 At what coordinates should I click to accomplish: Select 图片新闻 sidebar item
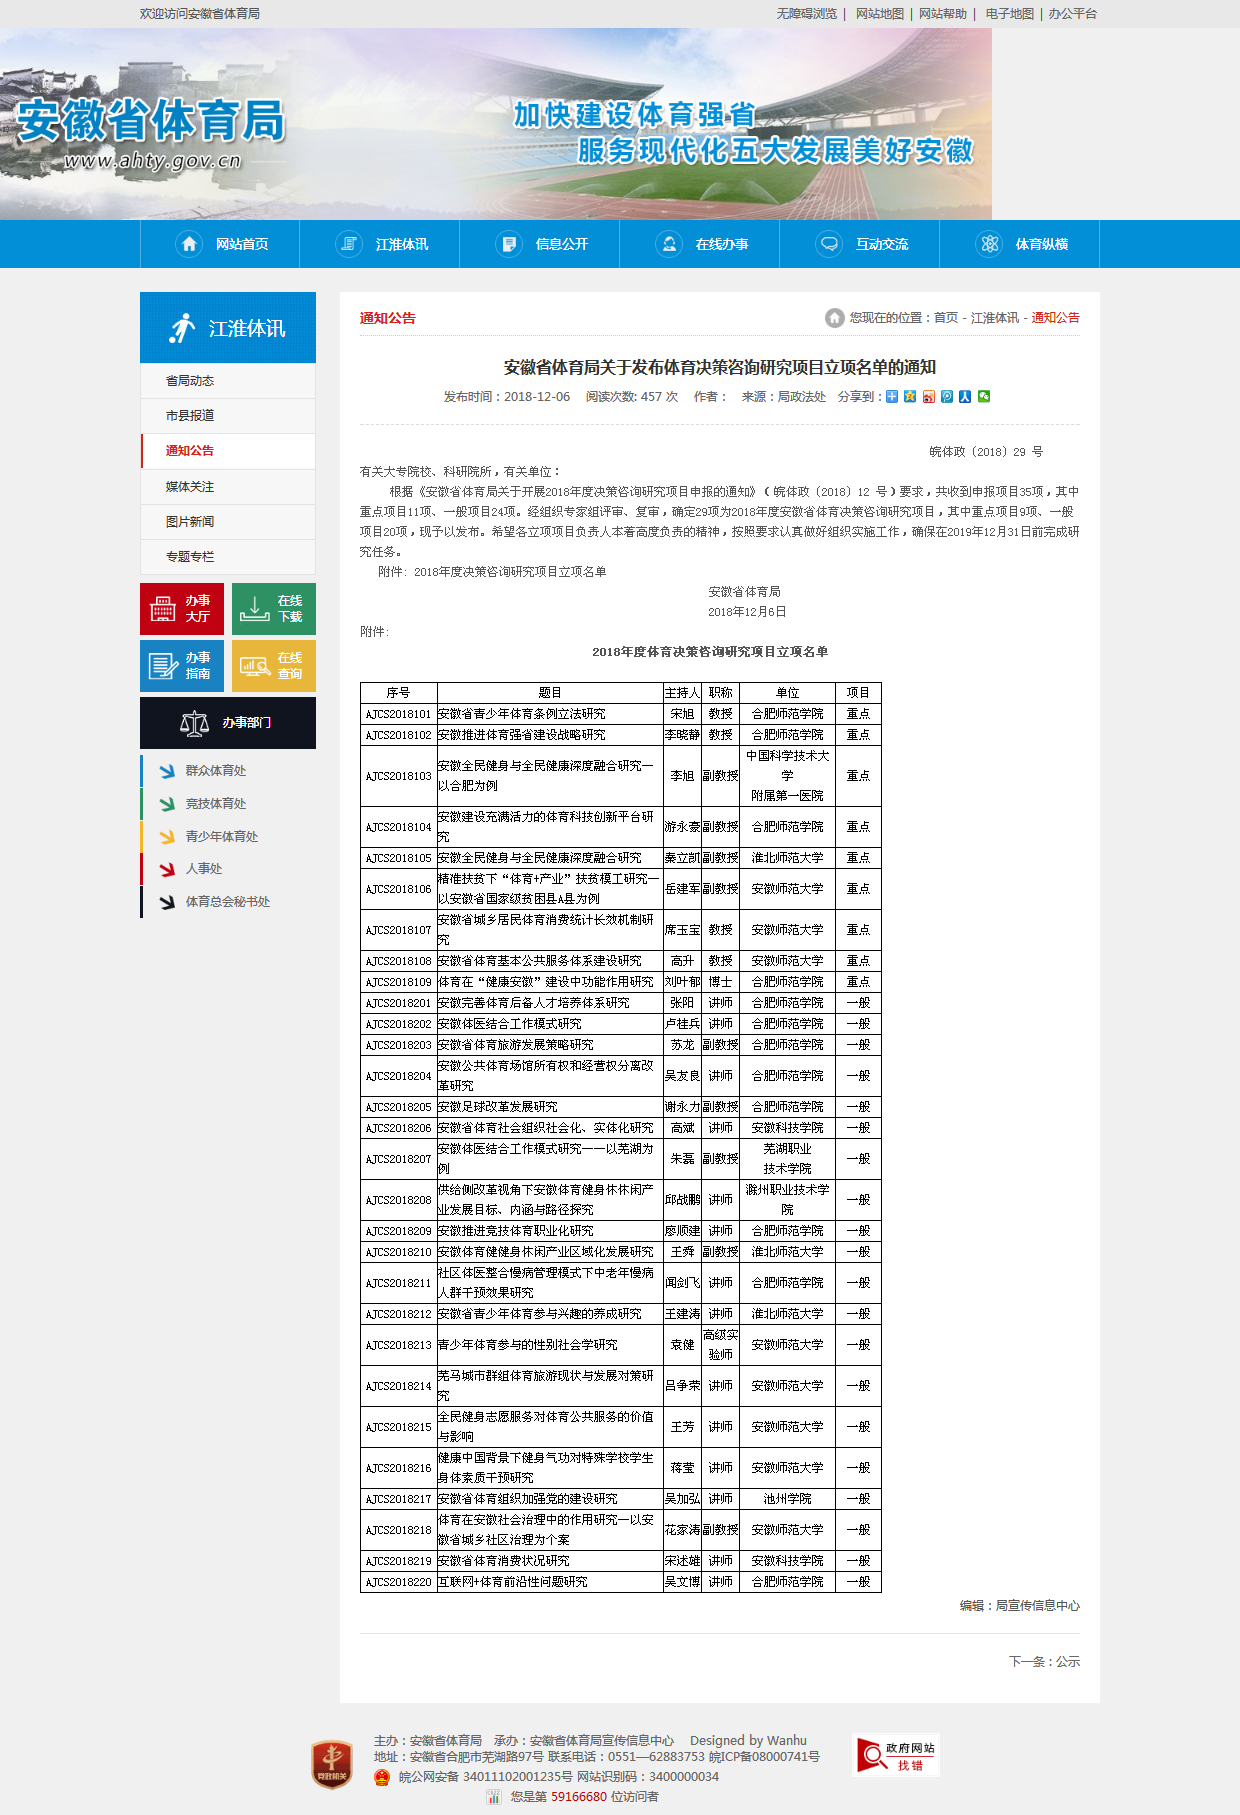pyautogui.click(x=190, y=522)
